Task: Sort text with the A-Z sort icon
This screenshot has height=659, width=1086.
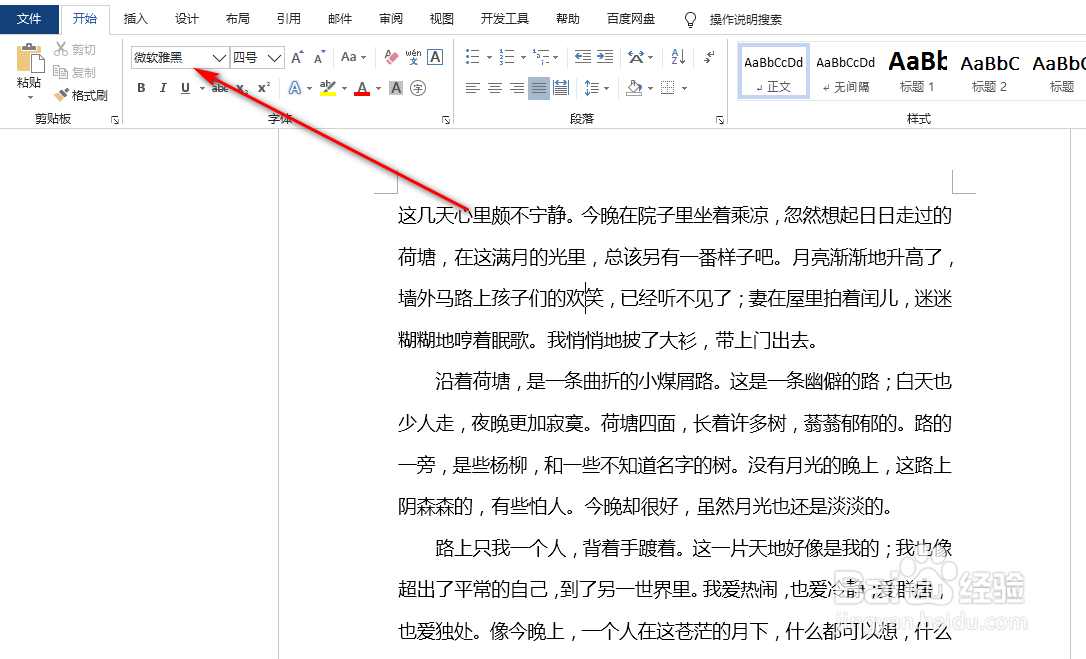Action: 678,57
